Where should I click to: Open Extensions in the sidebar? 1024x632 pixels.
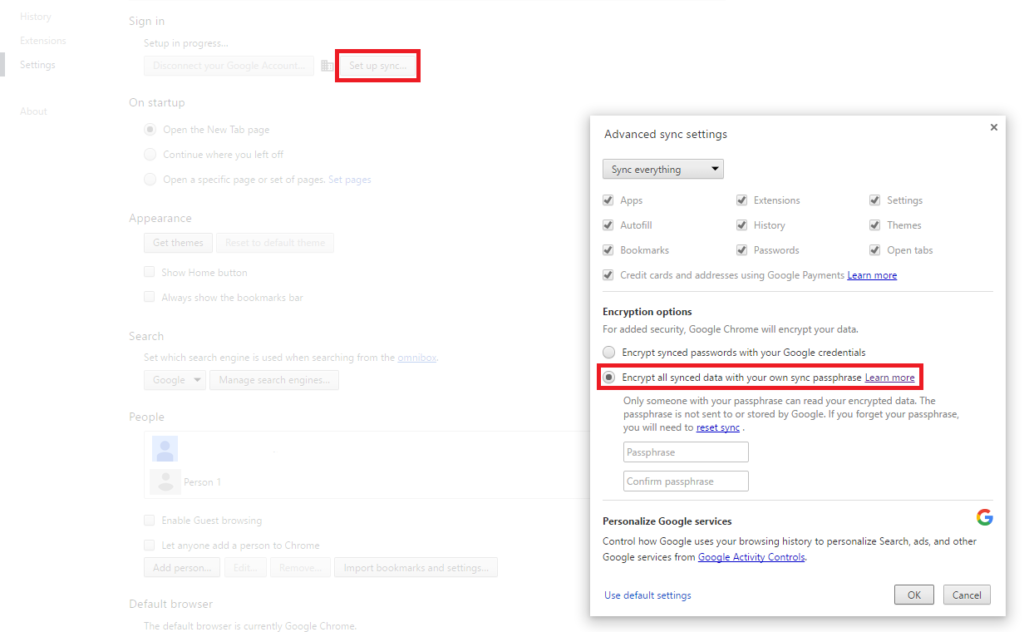(42, 40)
